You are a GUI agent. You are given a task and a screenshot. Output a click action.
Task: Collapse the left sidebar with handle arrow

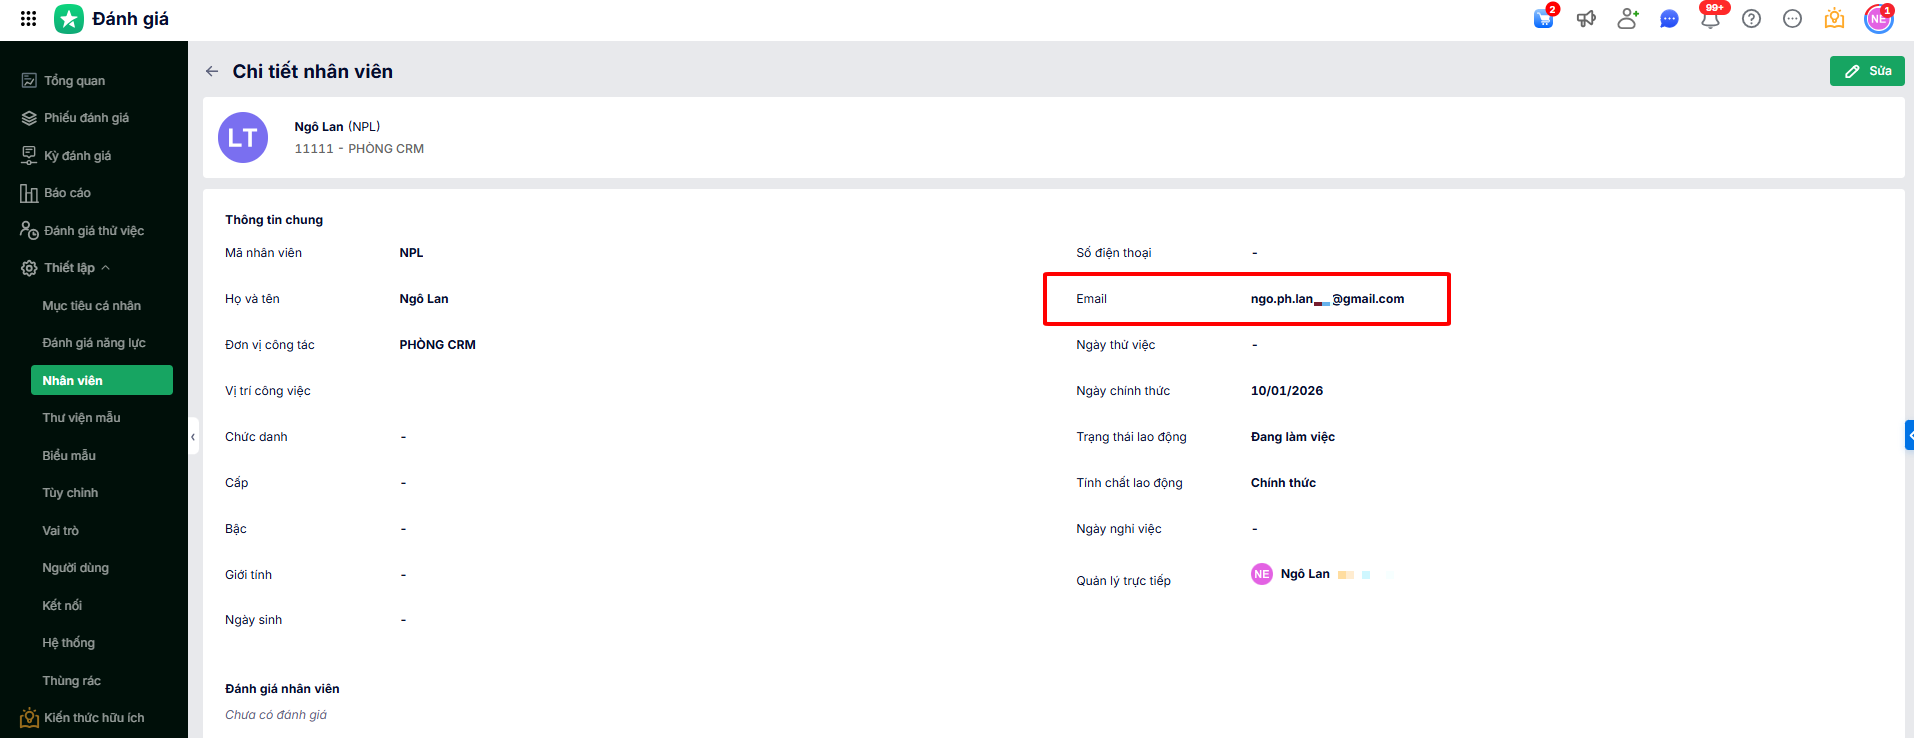(x=193, y=437)
